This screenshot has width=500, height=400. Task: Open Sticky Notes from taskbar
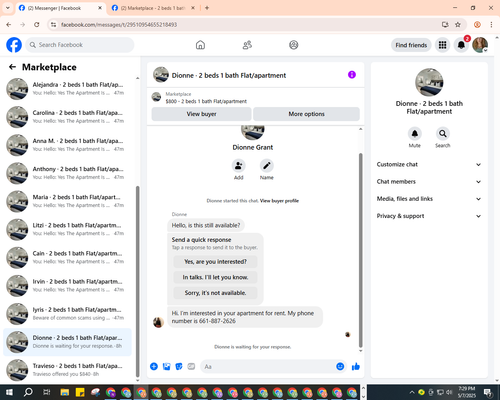(x=80, y=392)
